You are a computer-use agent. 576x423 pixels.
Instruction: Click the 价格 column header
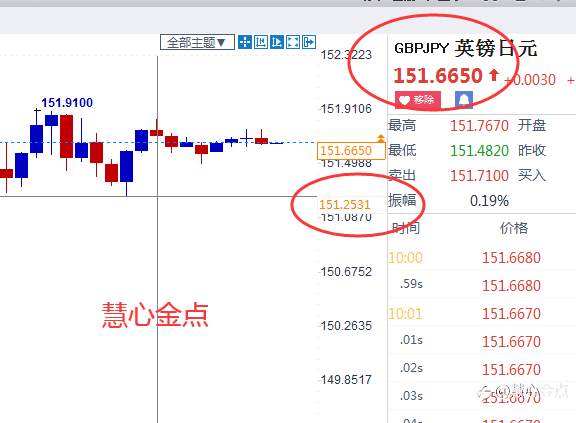coord(514,228)
